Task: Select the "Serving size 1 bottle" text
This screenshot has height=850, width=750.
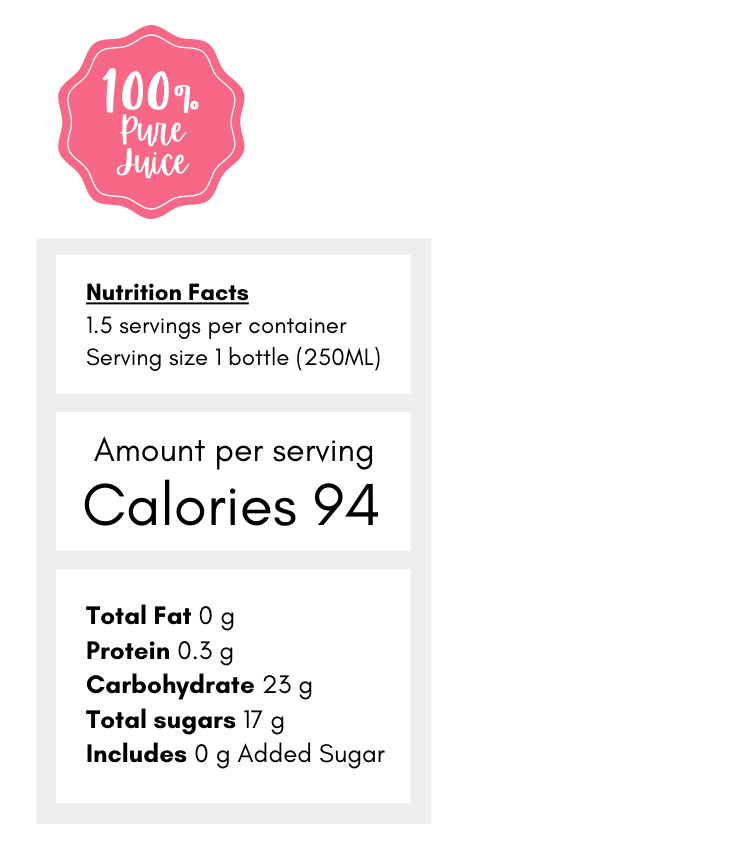Action: pyautogui.click(x=188, y=358)
